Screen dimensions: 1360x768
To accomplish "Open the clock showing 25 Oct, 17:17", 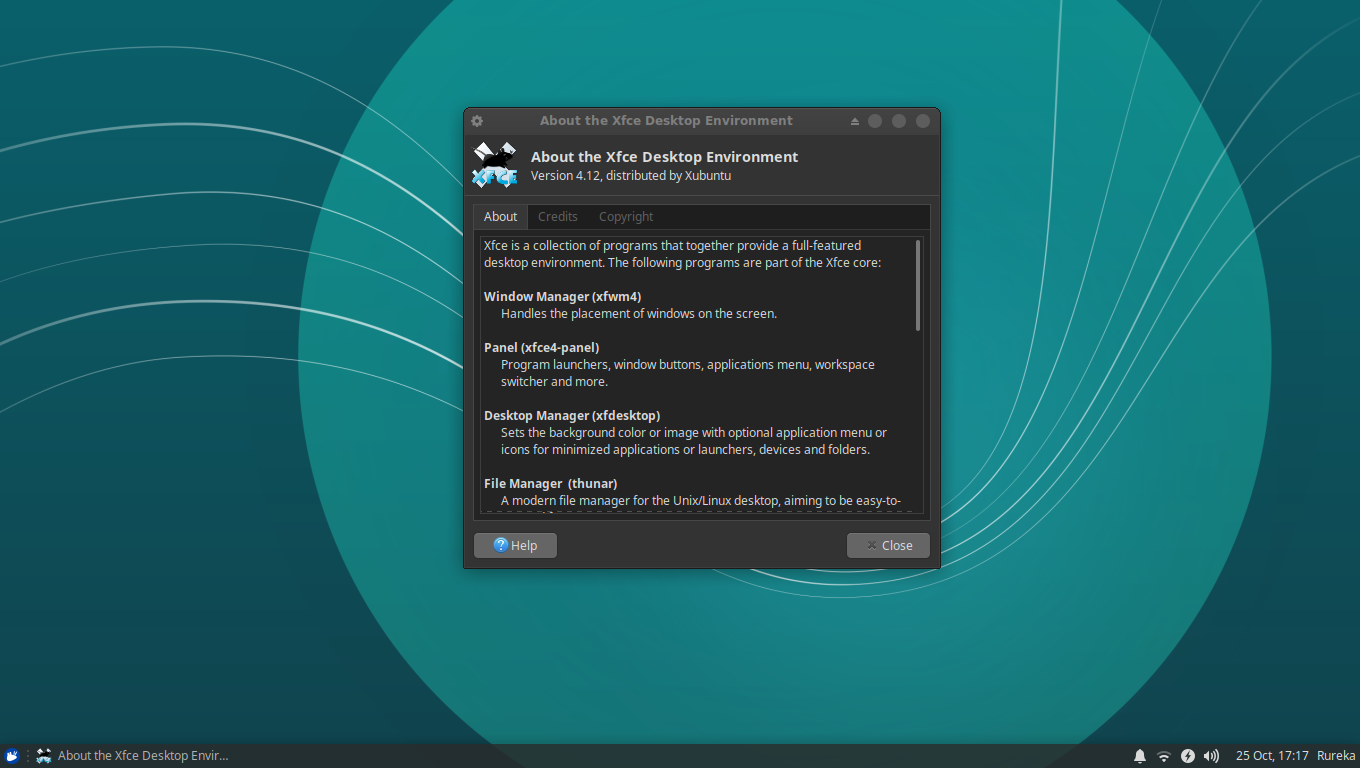I will click(1272, 756).
